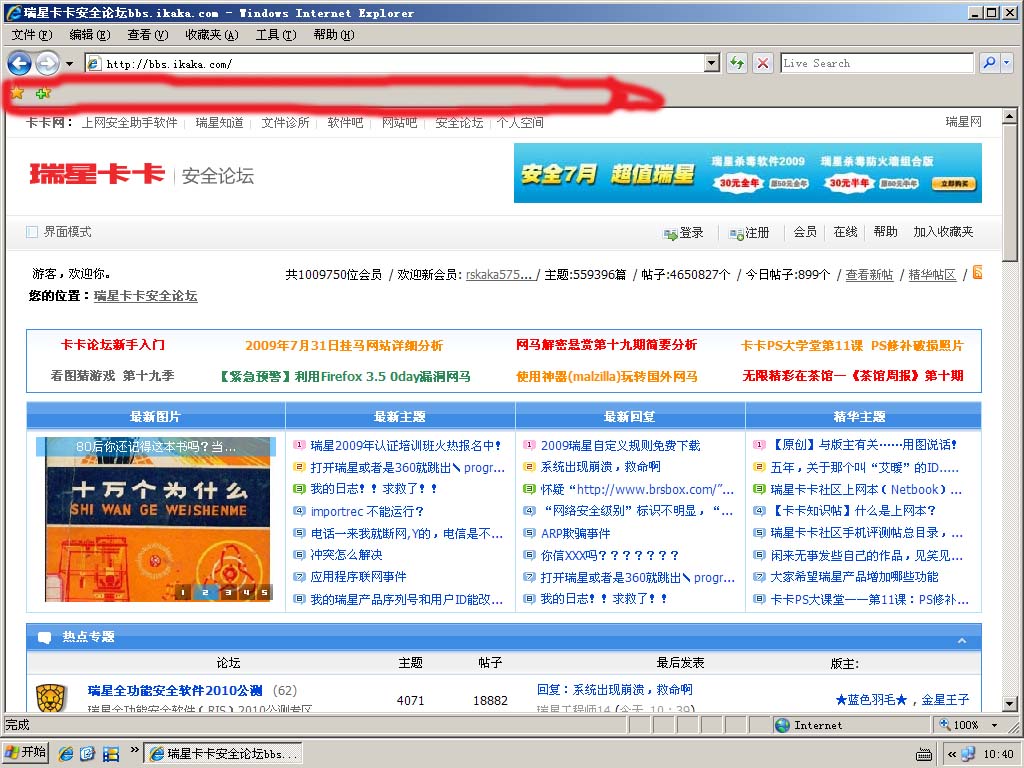Image resolution: width=1024 pixels, height=768 pixels.
Task: Click the scroll down arrow of page scrollbar
Action: [x=1010, y=704]
